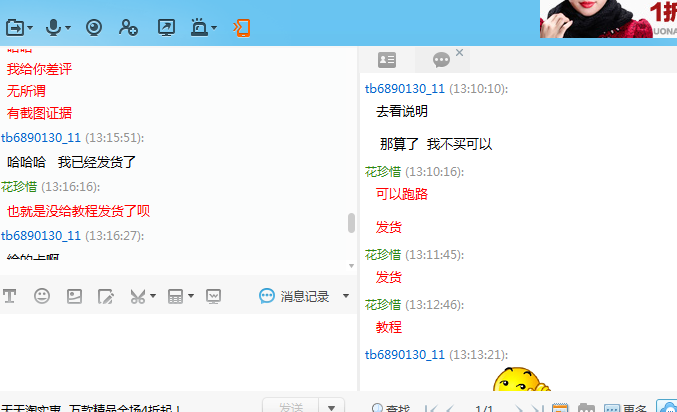
Task: Click sender tb6890130_11 at 13:15:51
Action: [41, 138]
